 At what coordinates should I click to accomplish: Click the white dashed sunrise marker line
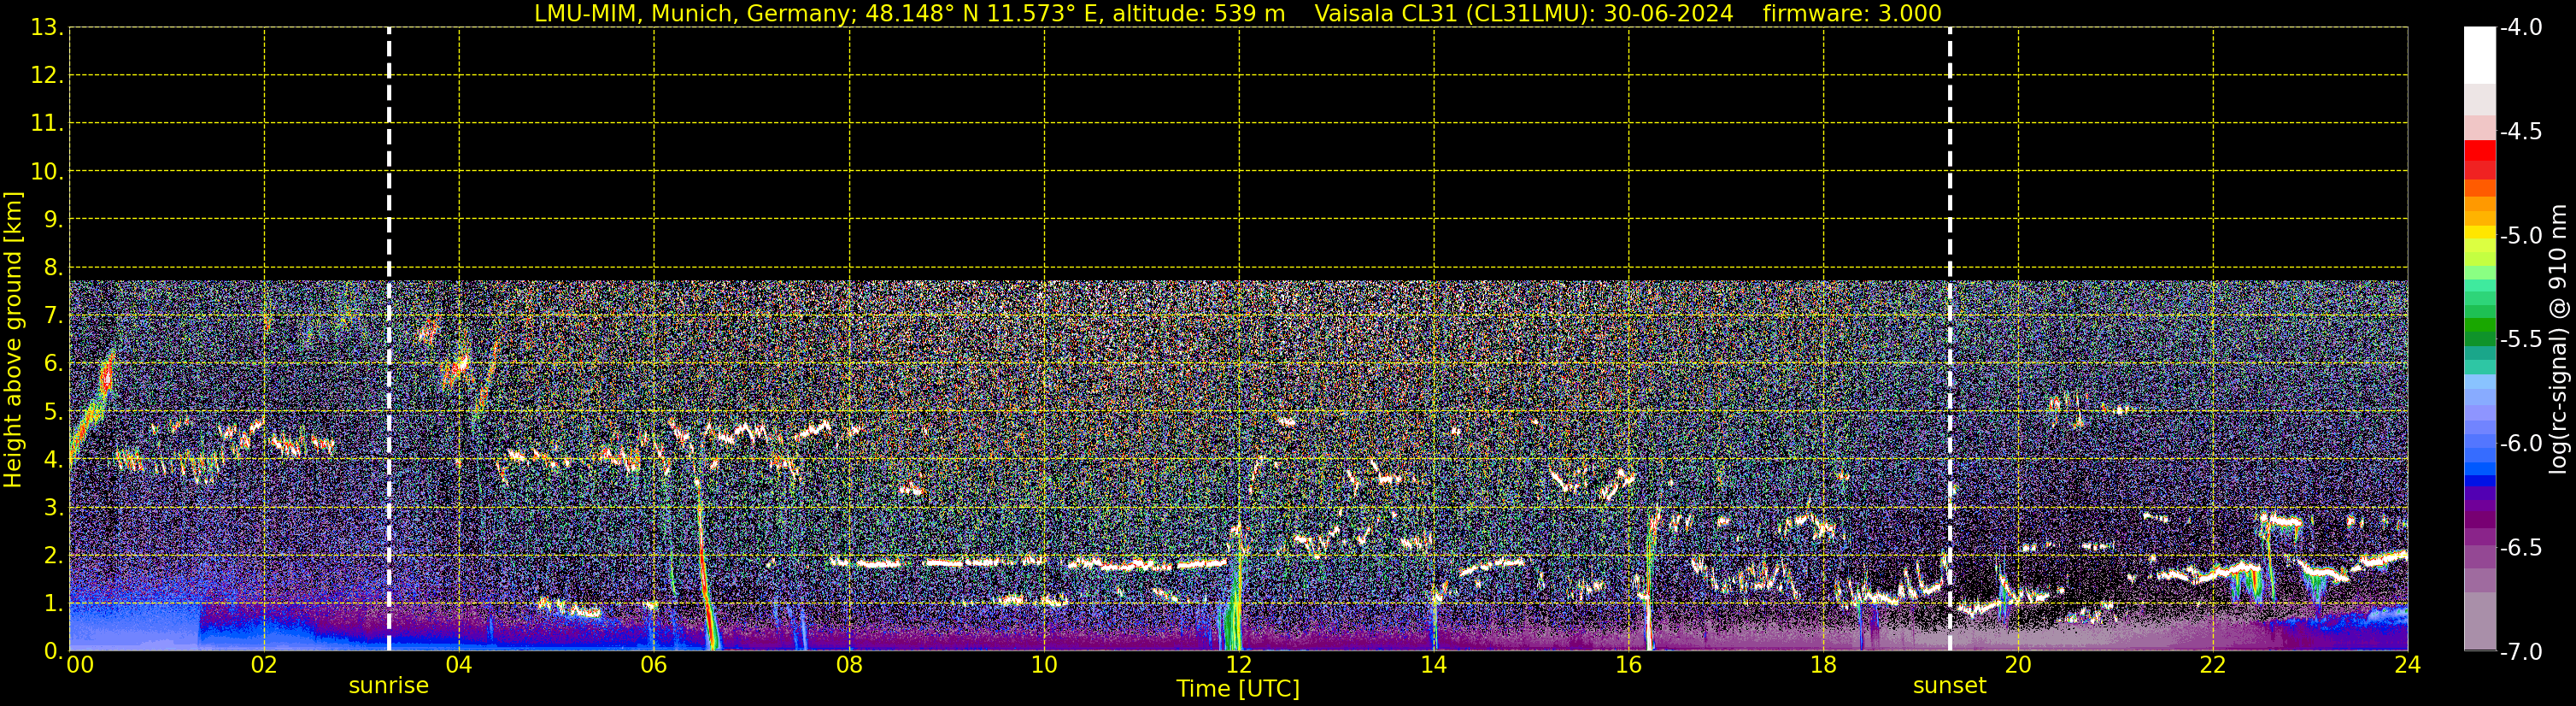pos(389,339)
